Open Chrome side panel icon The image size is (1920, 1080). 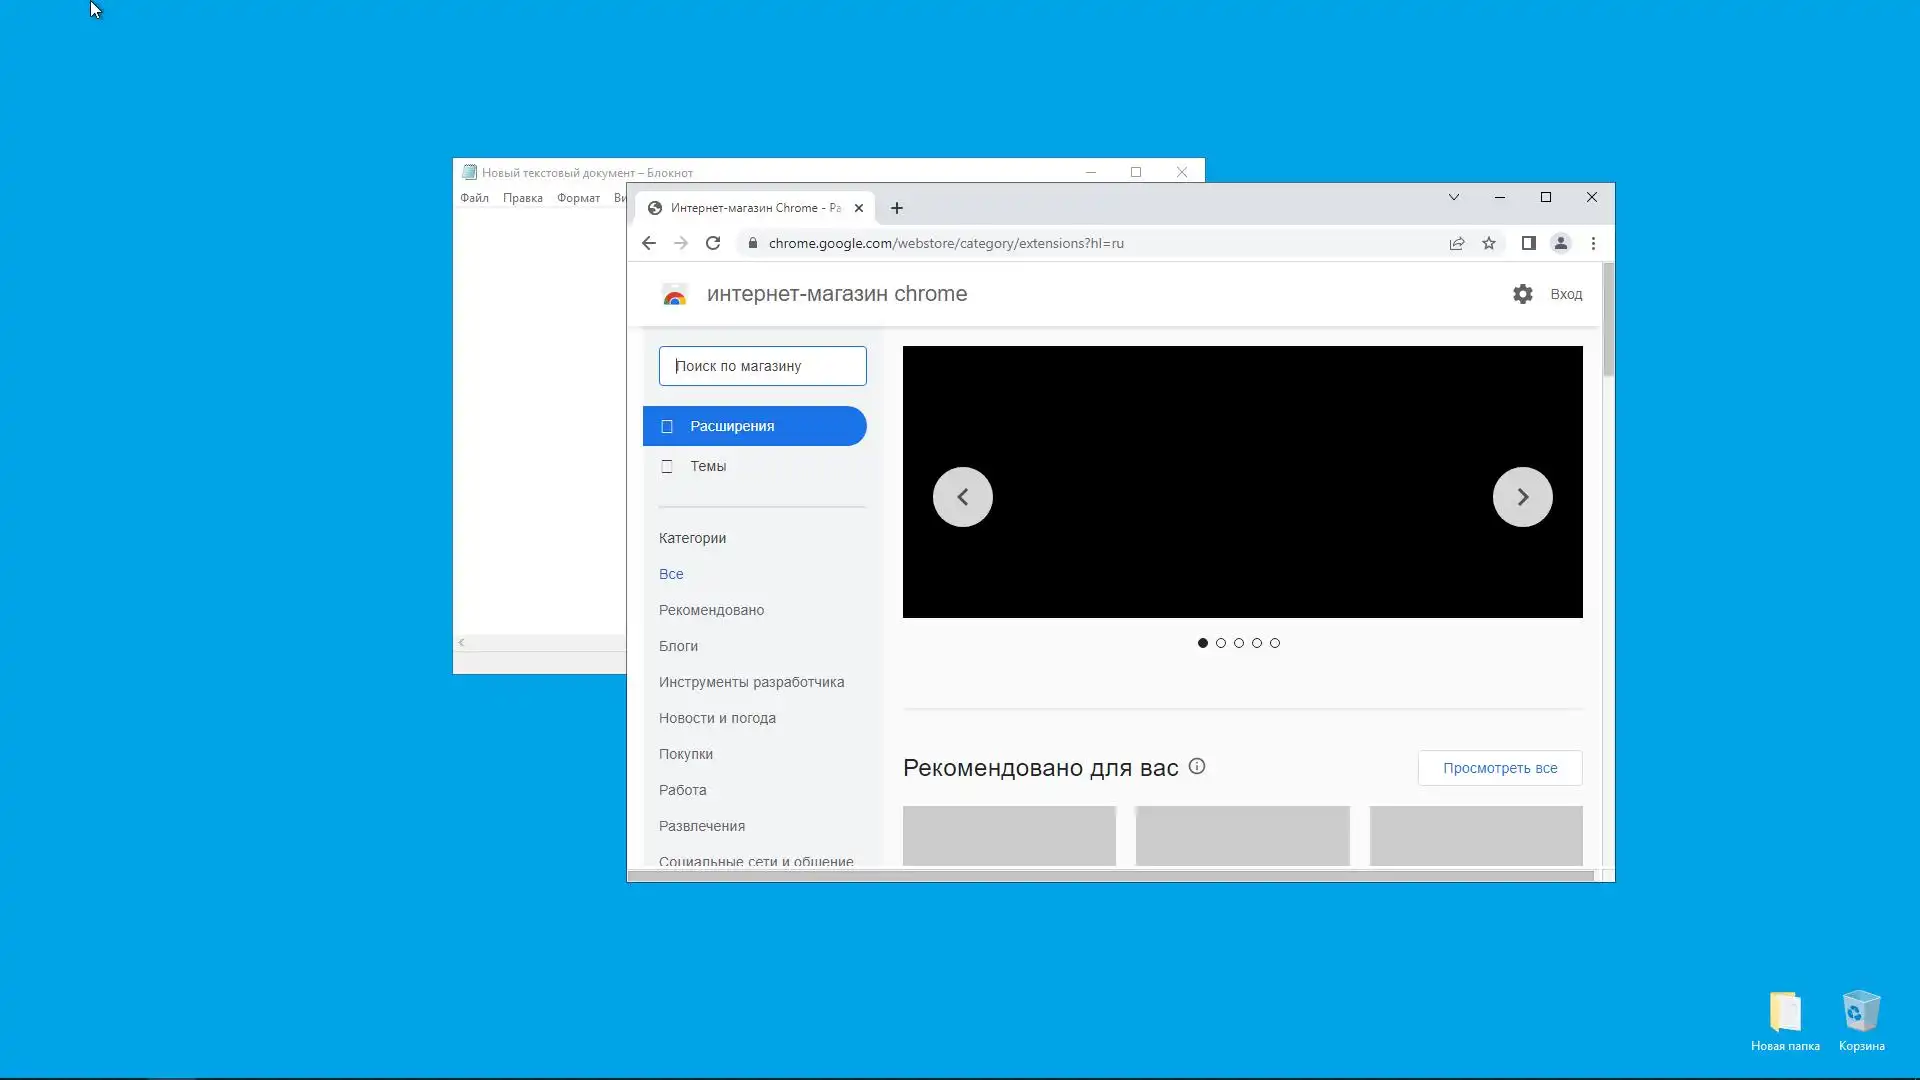point(1528,243)
